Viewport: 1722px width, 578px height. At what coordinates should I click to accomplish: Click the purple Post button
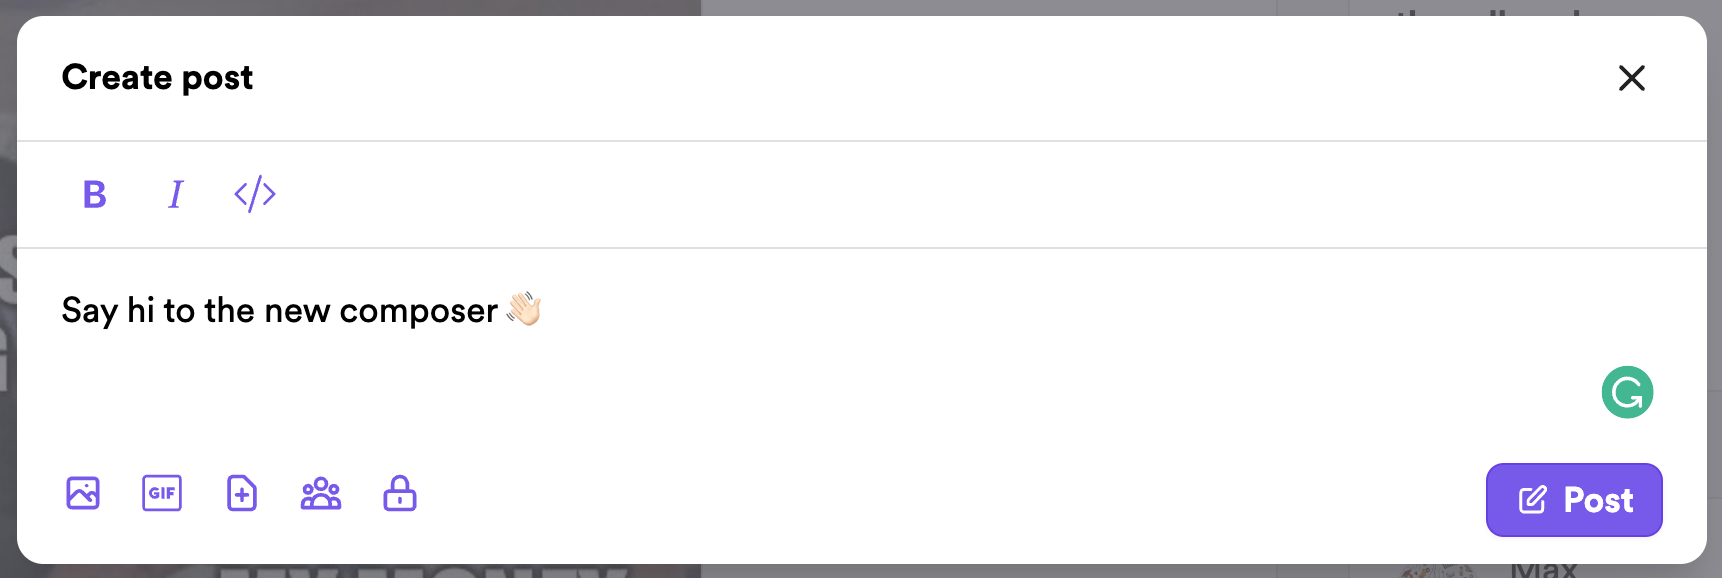coord(1574,500)
